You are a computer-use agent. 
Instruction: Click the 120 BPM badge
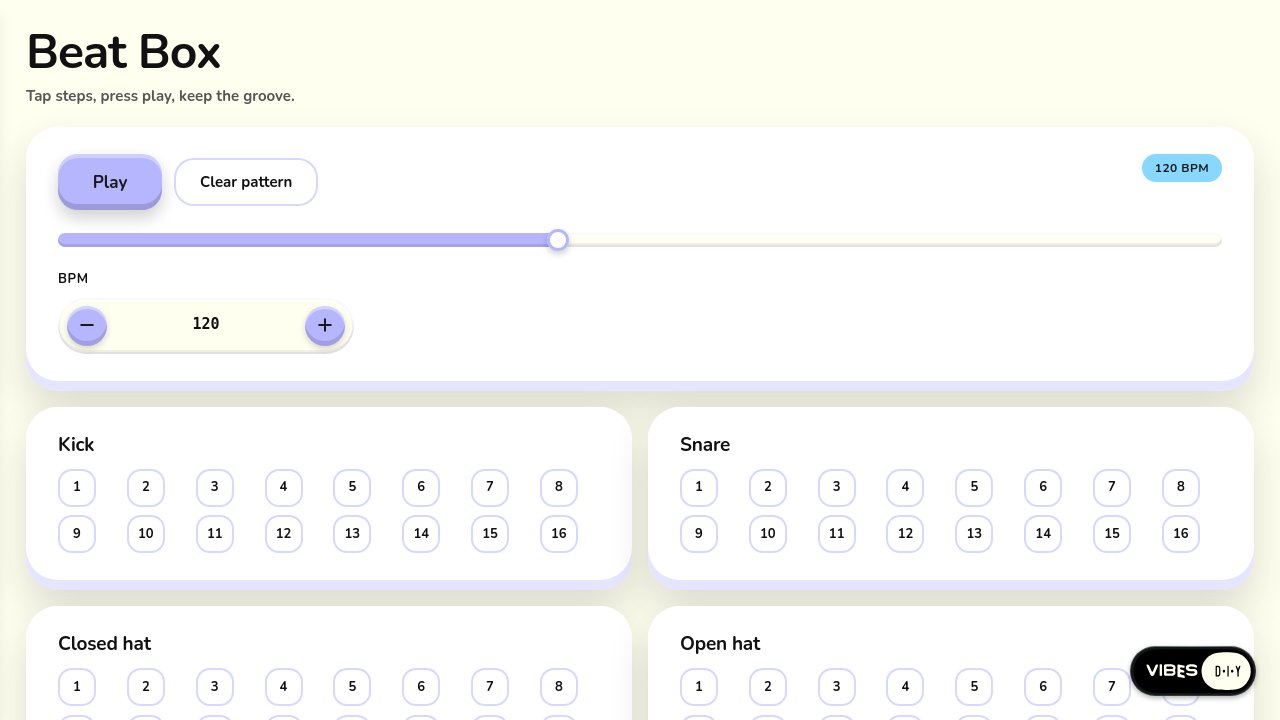click(x=1182, y=168)
